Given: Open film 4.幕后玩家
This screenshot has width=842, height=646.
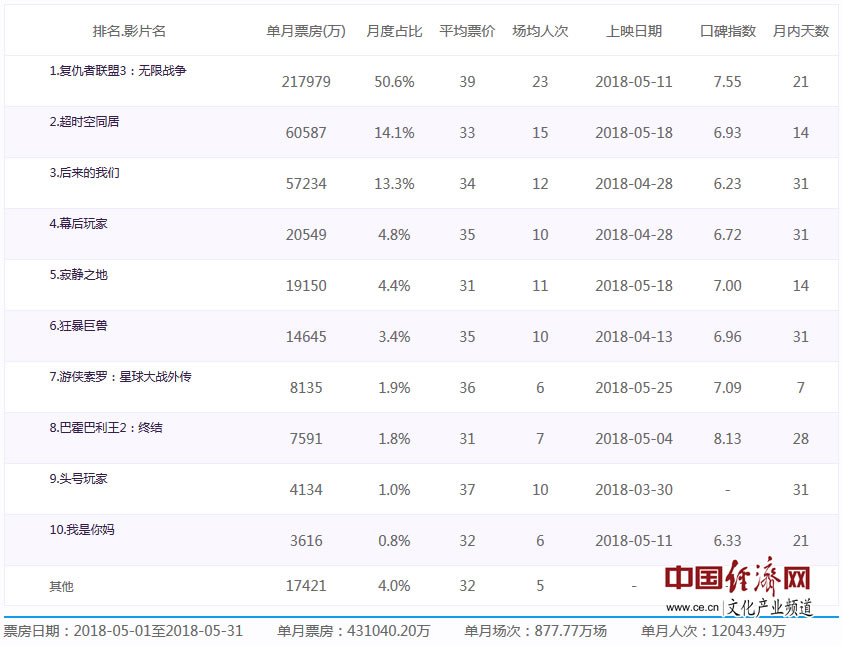Looking at the screenshot, I should click(x=78, y=223).
